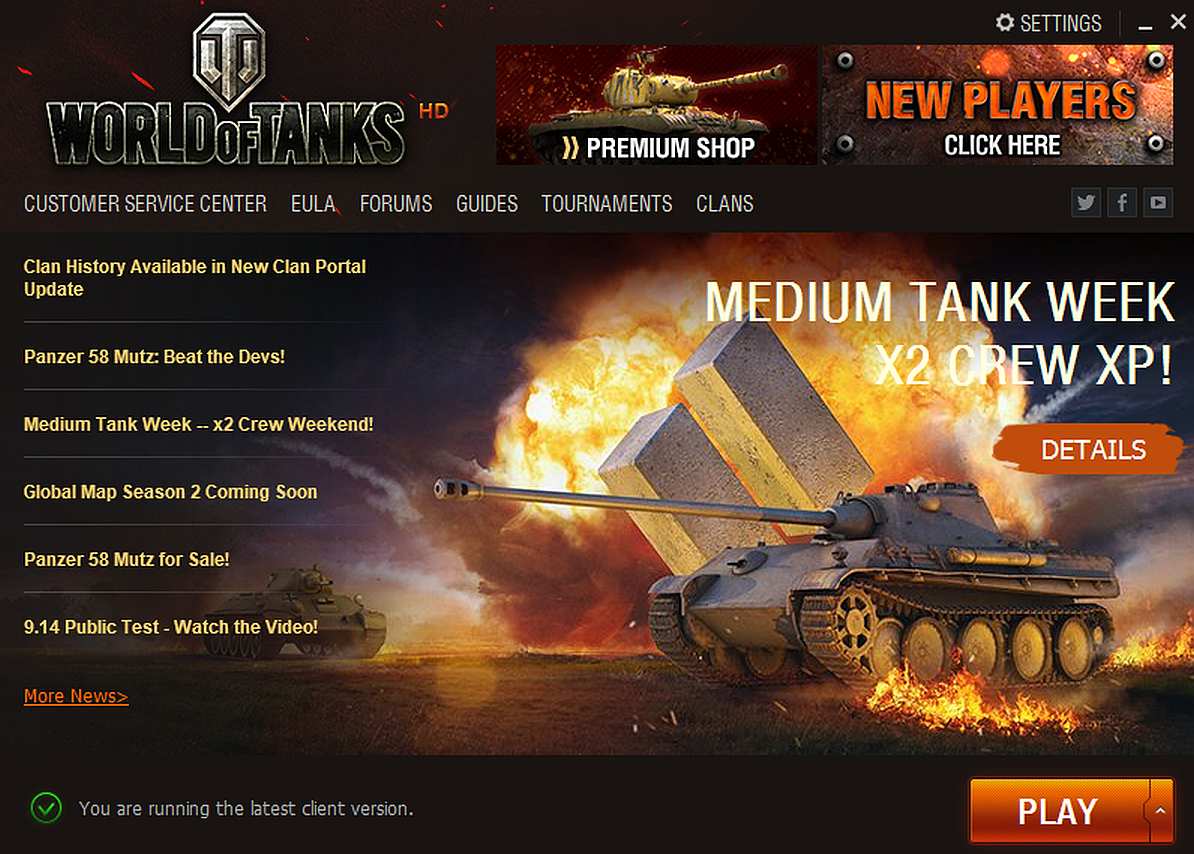Click the Settings gear icon
Viewport: 1194px width, 854px height.
point(1005,23)
